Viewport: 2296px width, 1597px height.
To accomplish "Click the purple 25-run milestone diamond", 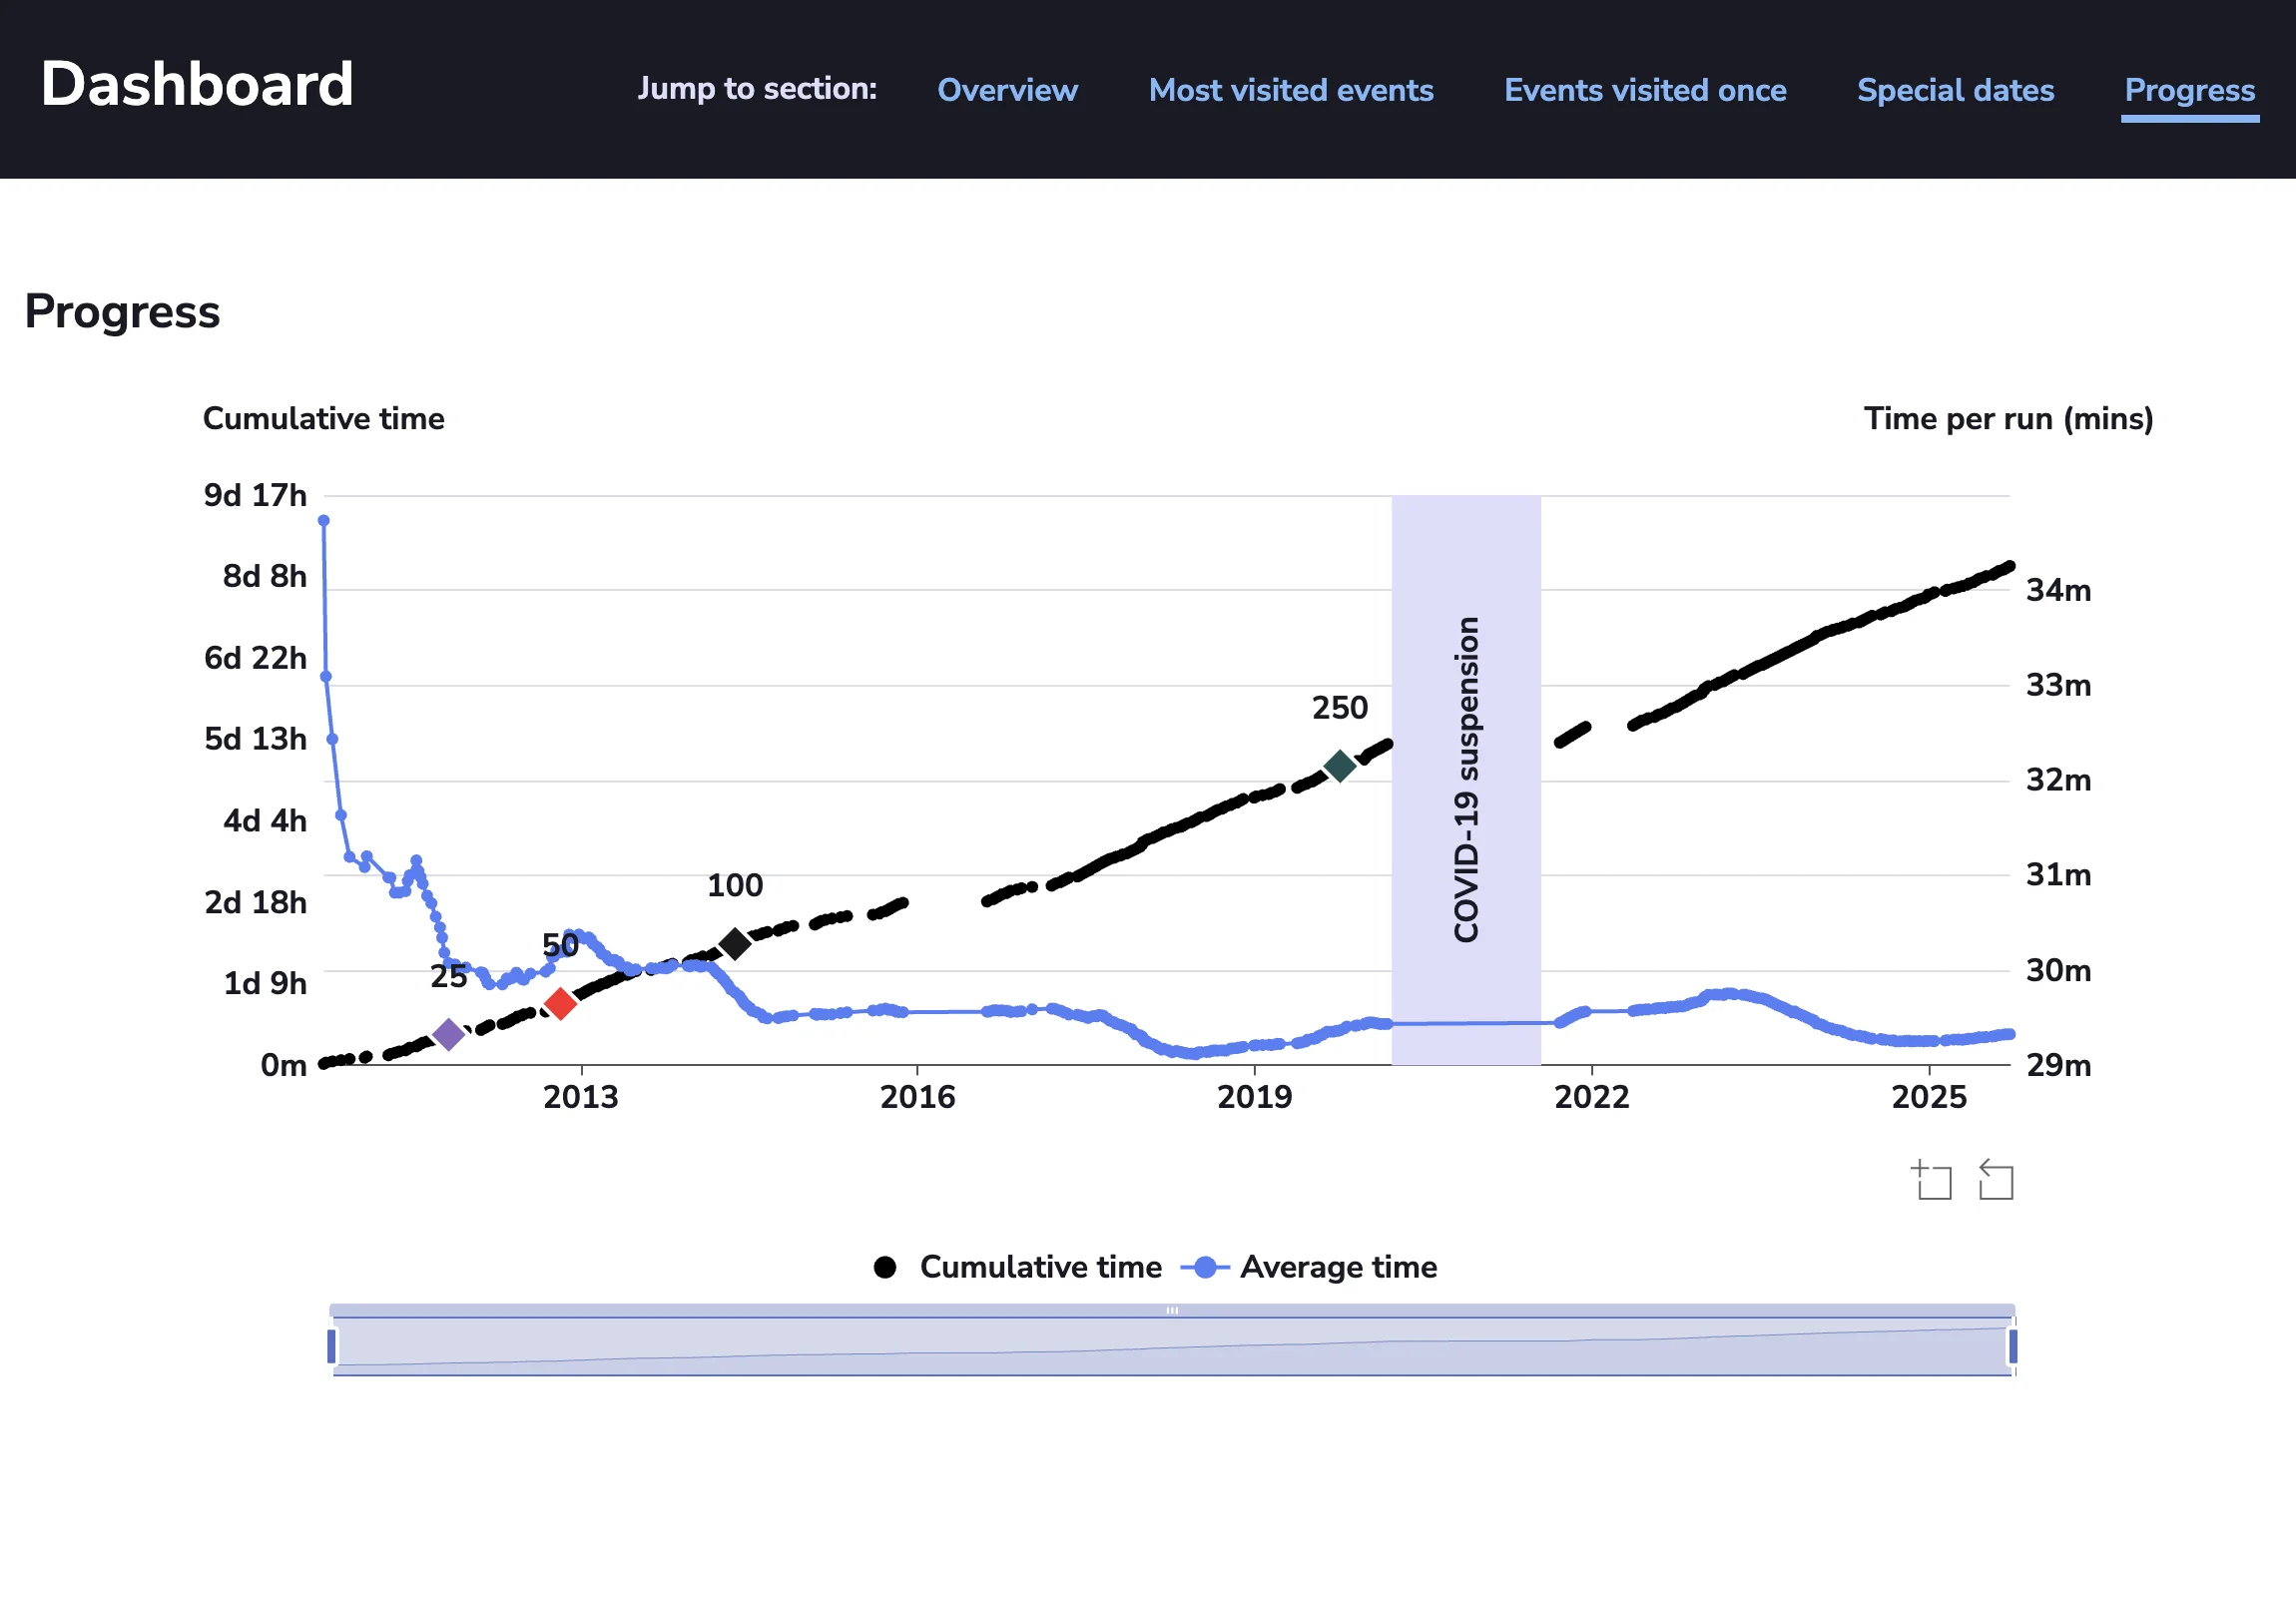I will click(449, 1035).
